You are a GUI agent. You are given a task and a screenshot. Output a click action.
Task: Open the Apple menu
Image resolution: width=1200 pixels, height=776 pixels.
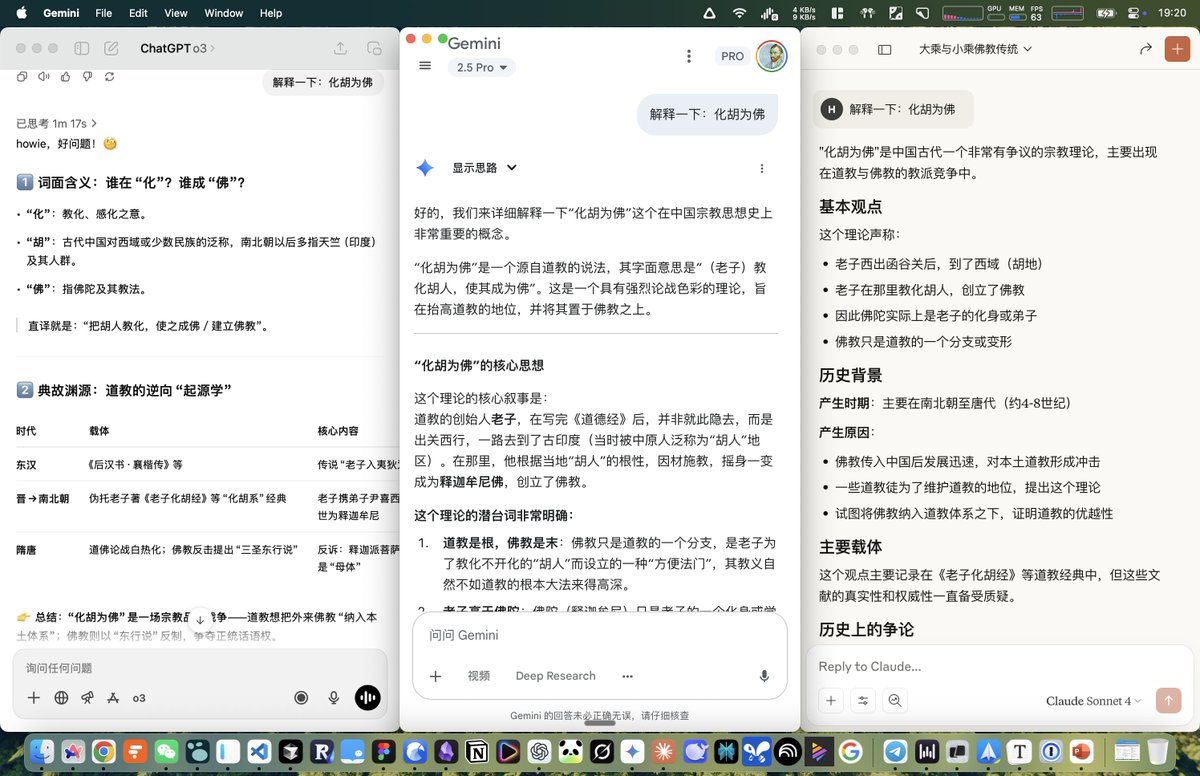pyautogui.click(x=22, y=13)
